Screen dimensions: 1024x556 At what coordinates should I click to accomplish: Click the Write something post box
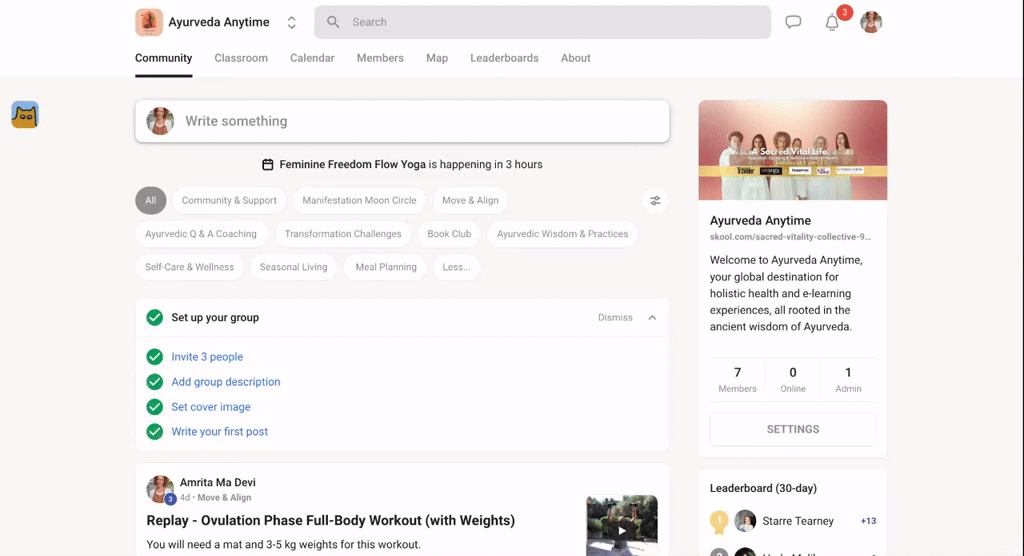coord(402,121)
